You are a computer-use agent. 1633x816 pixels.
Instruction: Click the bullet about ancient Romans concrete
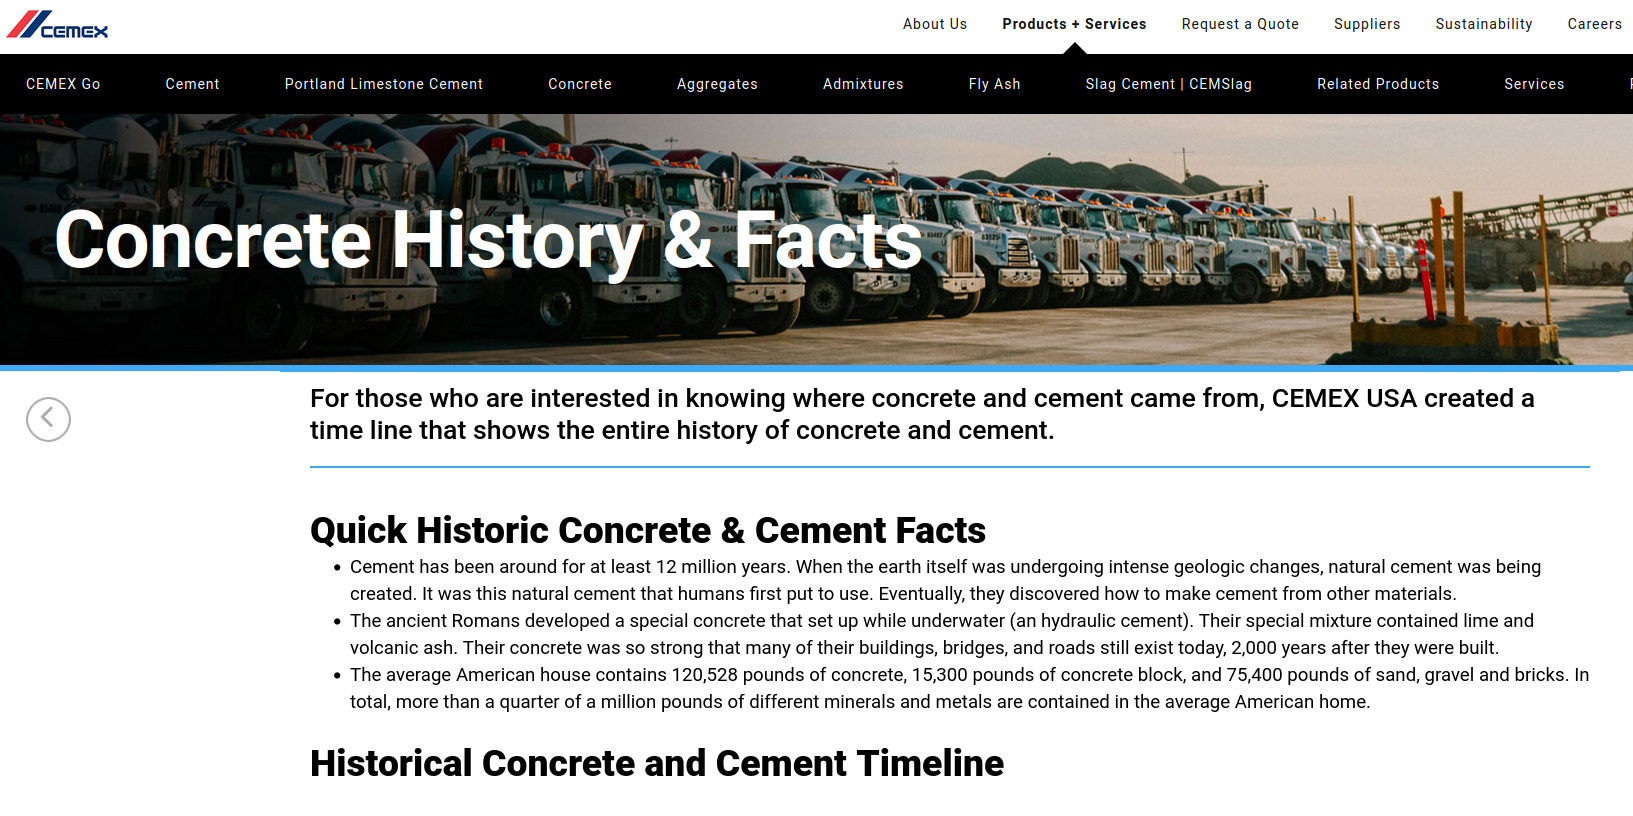point(942,634)
